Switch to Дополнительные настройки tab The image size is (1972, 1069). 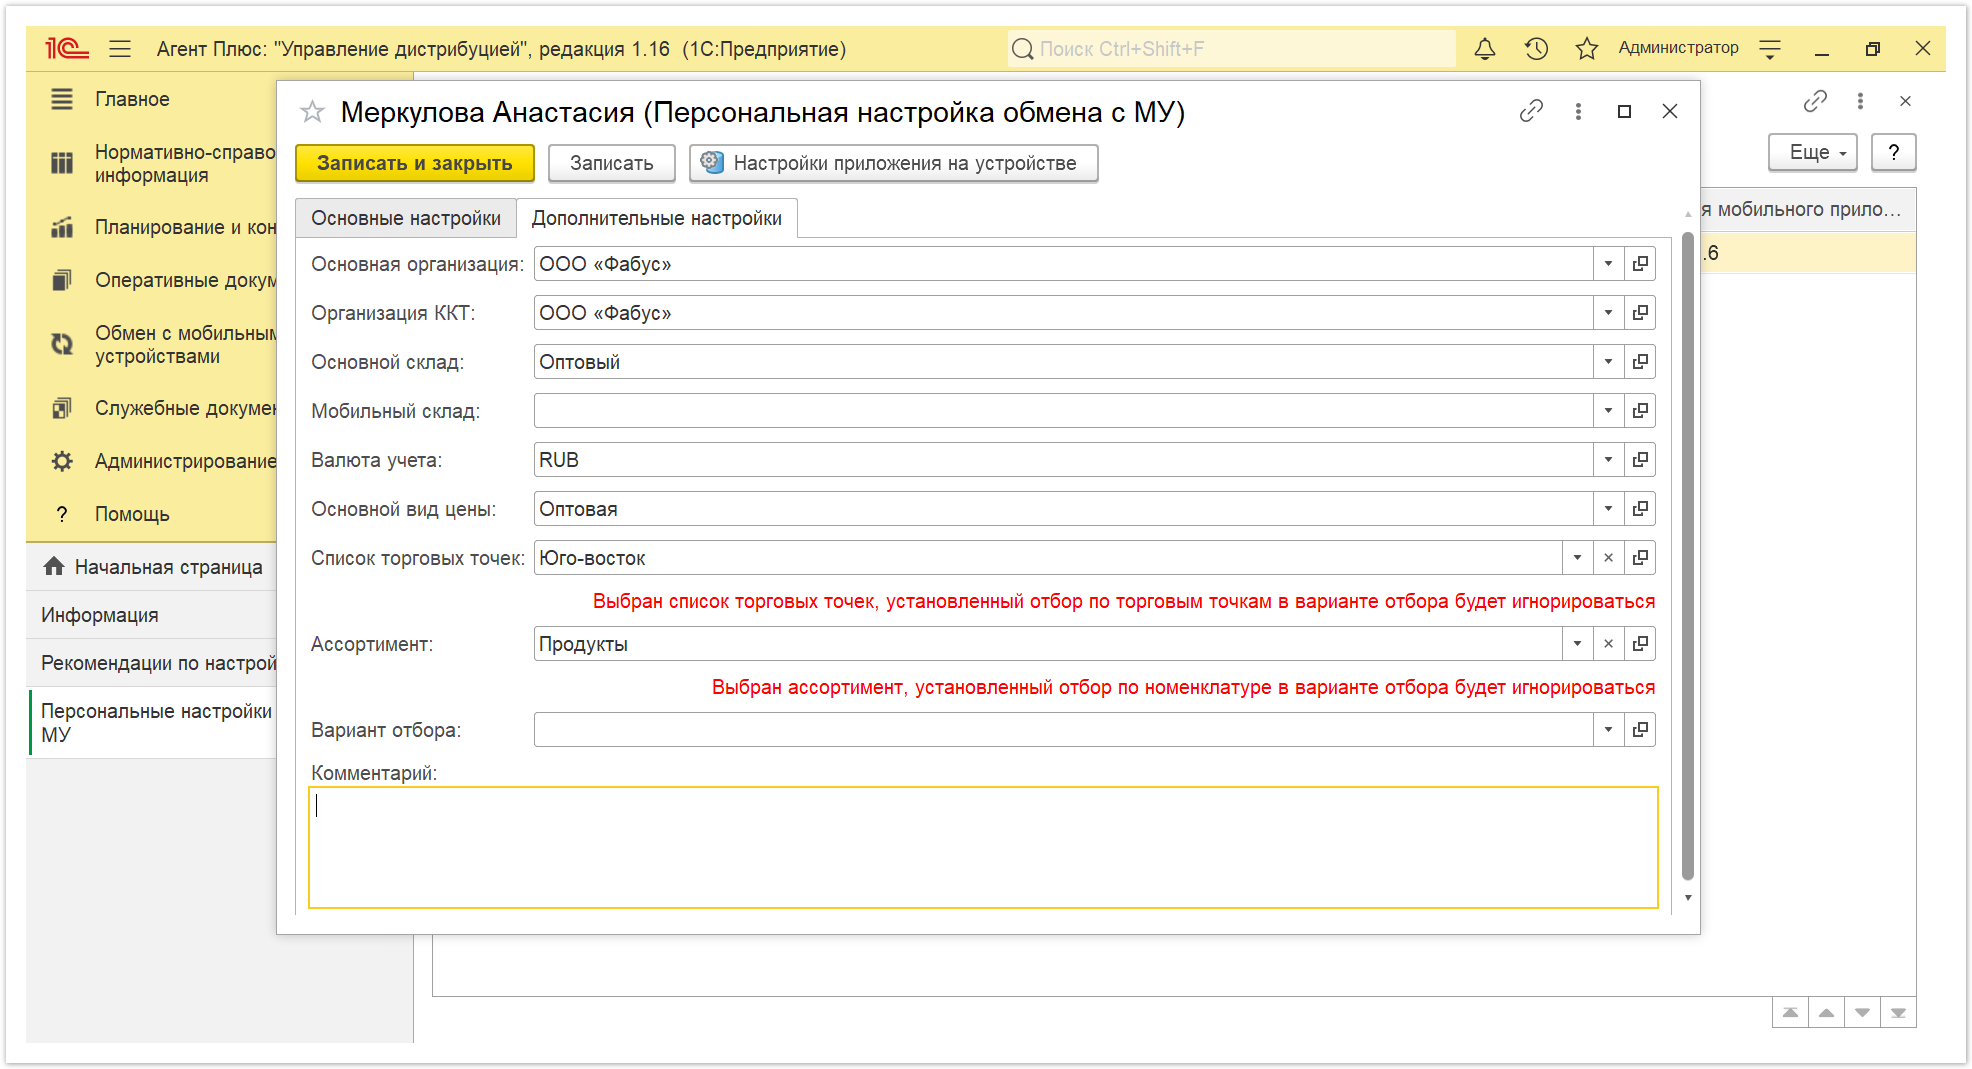pyautogui.click(x=656, y=218)
